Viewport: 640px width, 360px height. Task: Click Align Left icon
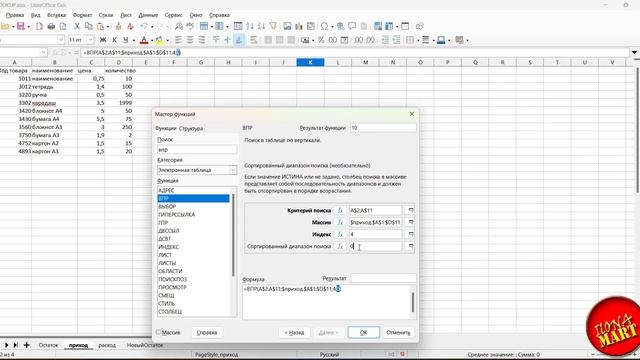coord(178,40)
